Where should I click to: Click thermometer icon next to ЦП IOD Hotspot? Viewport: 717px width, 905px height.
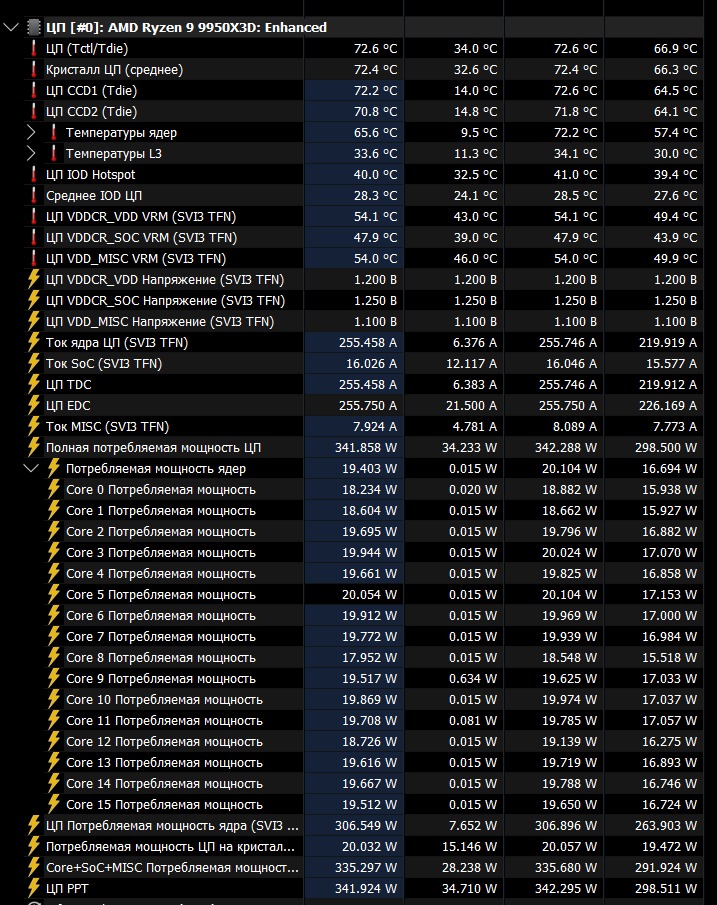click(x=34, y=174)
